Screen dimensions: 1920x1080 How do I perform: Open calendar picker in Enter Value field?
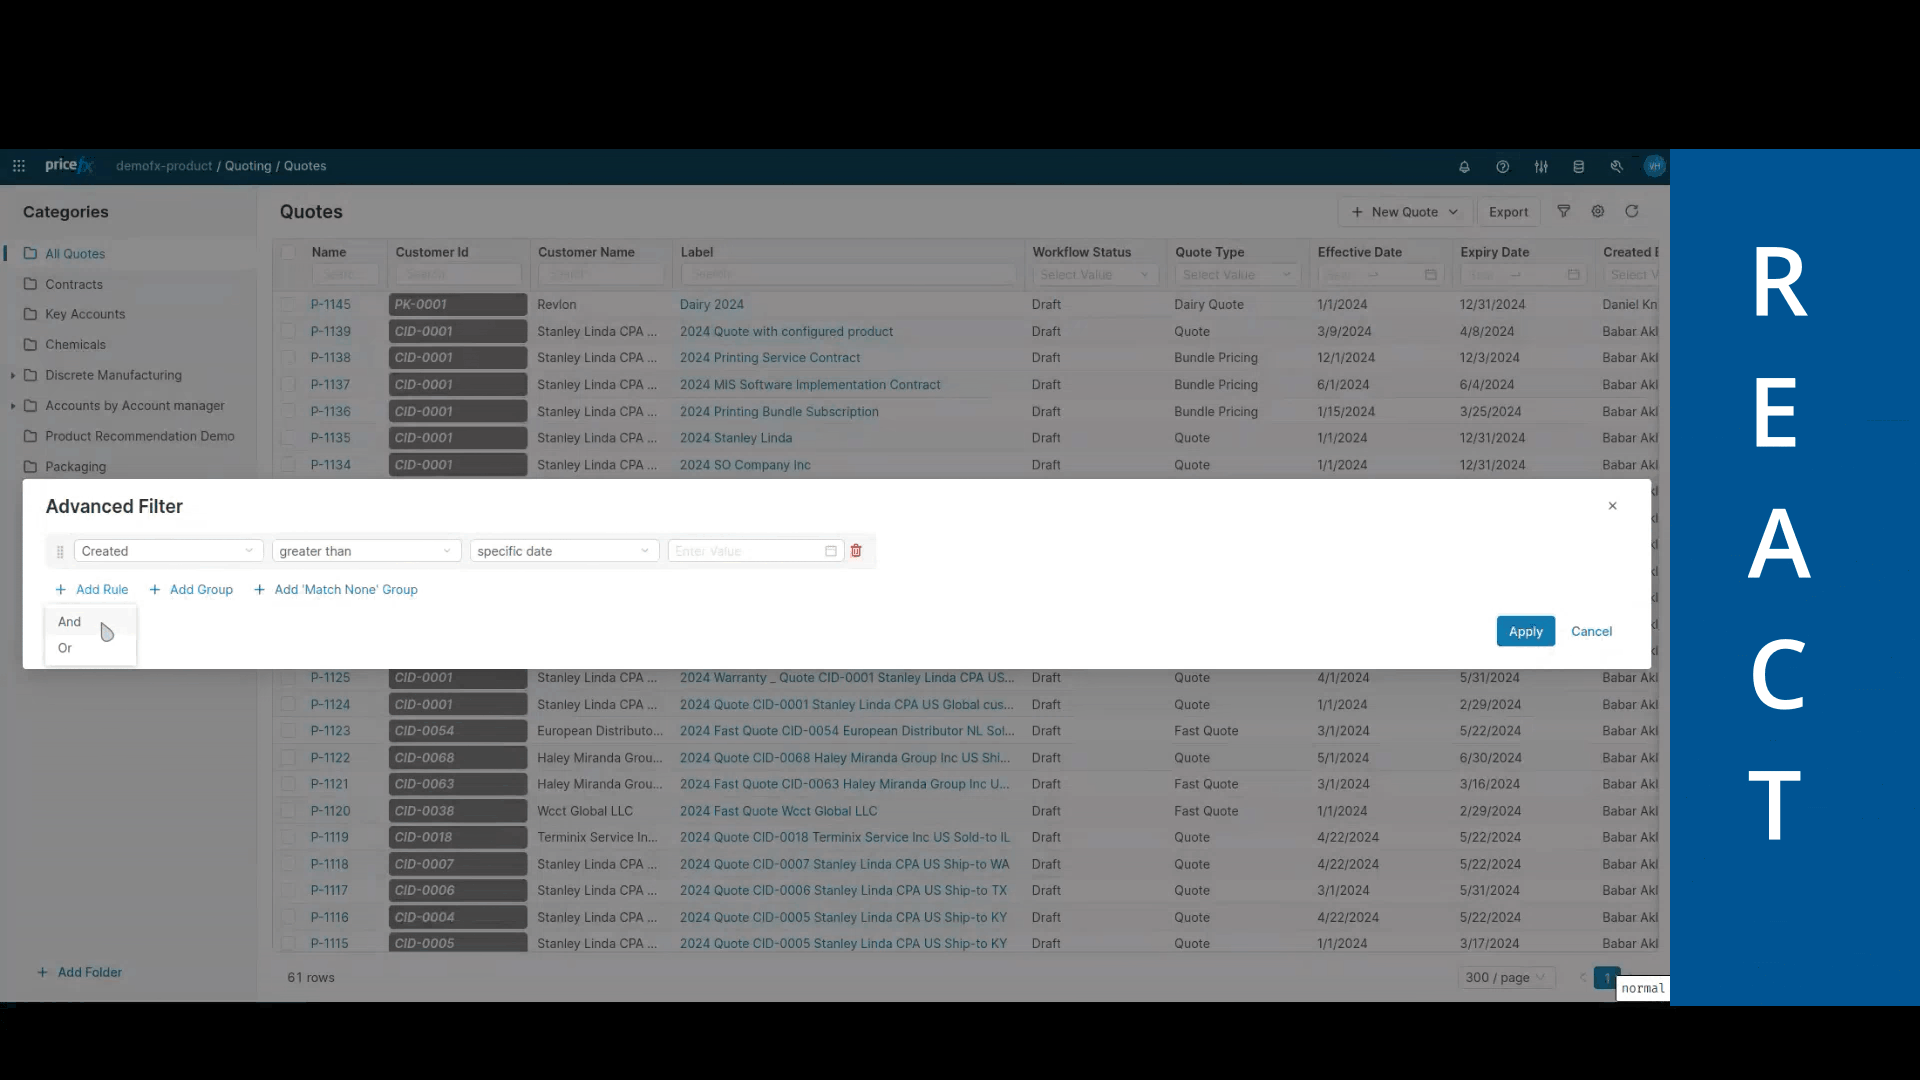830,551
